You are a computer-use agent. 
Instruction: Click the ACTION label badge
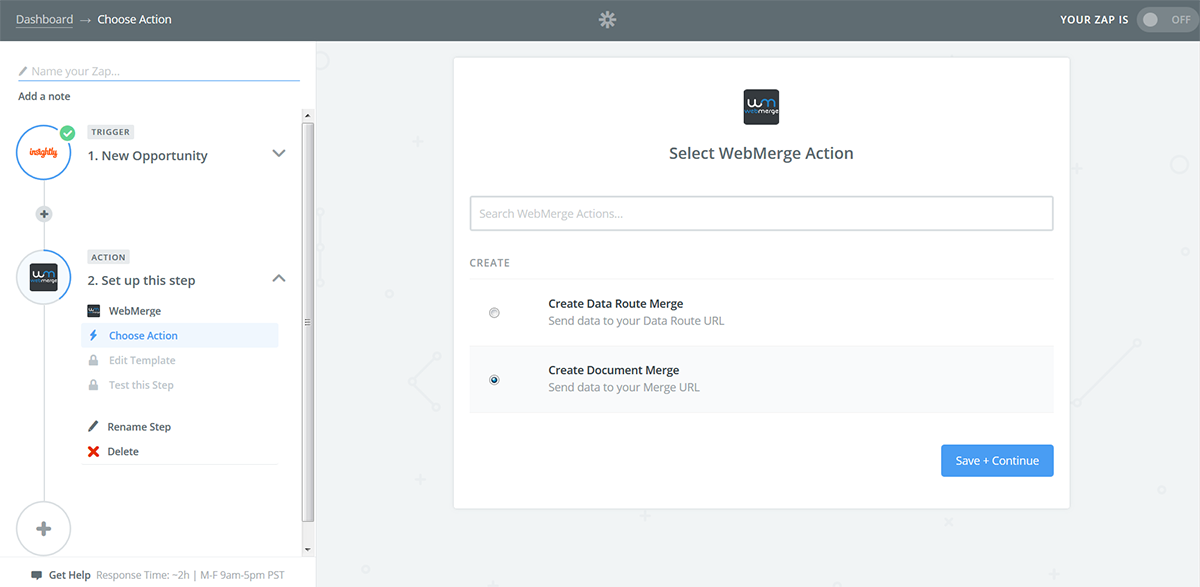click(108, 257)
